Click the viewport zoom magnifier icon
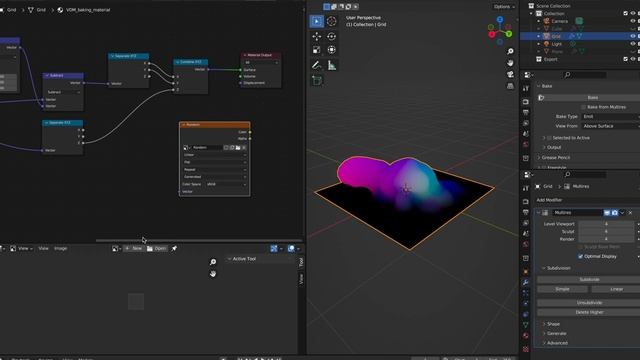 (x=510, y=51)
